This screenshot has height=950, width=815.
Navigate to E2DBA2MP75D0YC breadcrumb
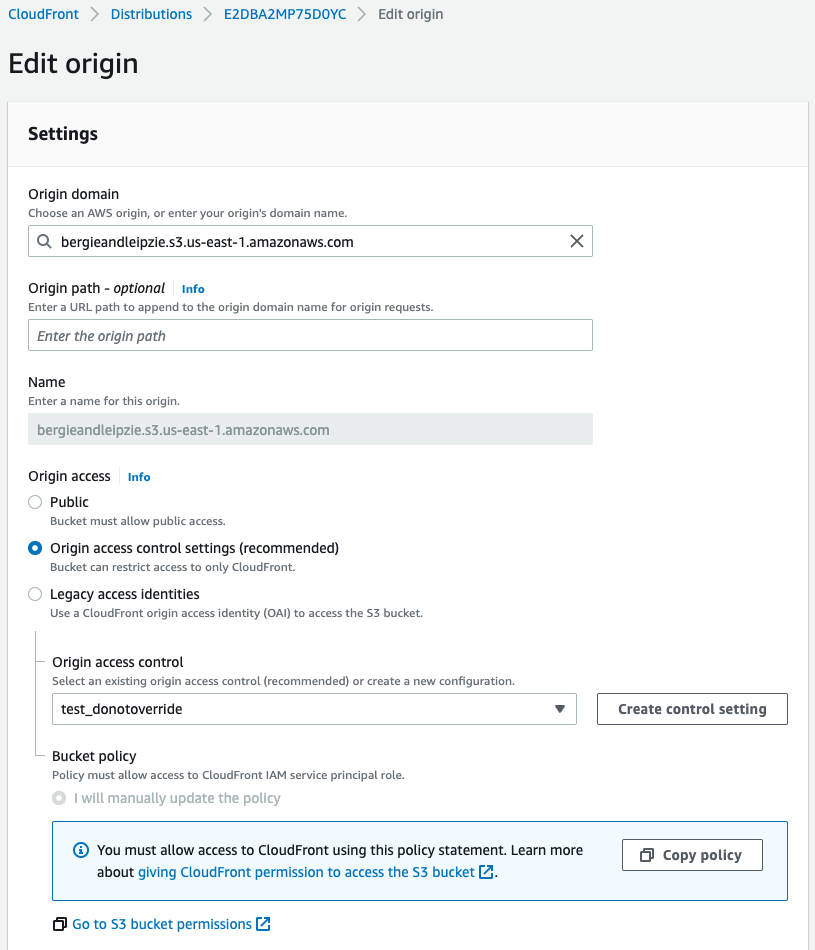point(285,15)
